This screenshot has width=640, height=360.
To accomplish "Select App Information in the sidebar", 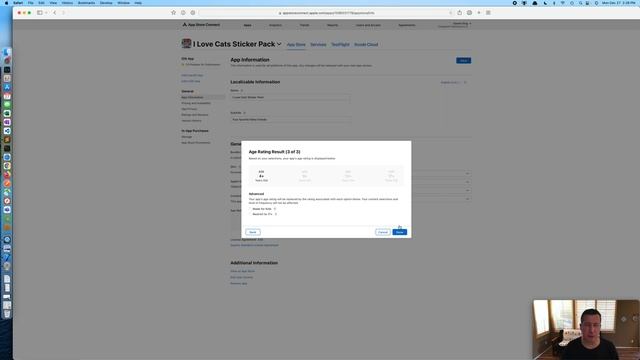I will click(x=203, y=97).
